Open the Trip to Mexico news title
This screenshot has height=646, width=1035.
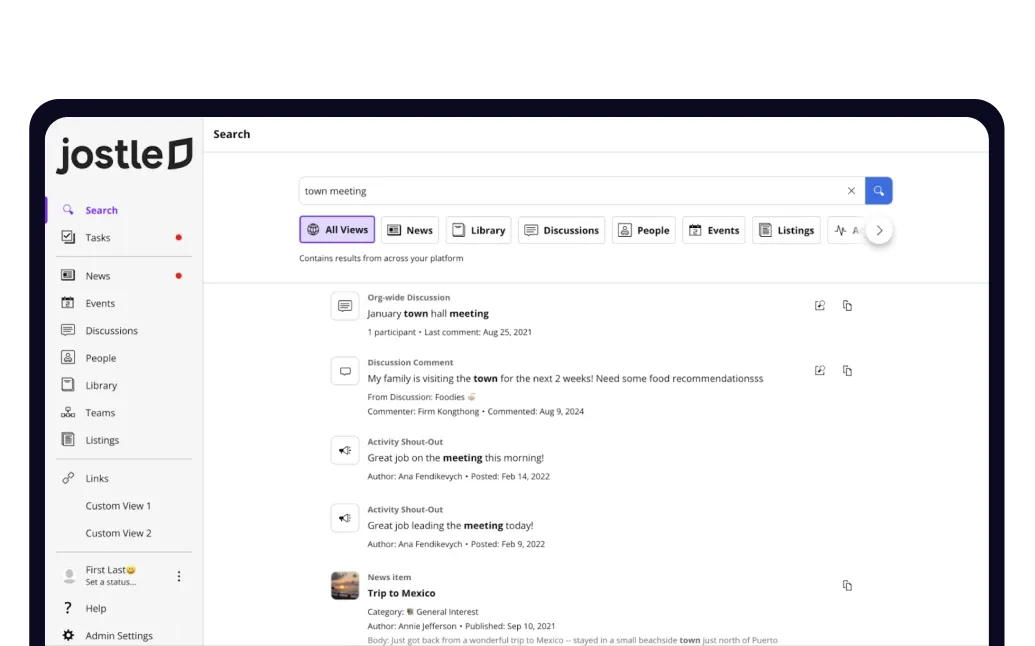401,593
